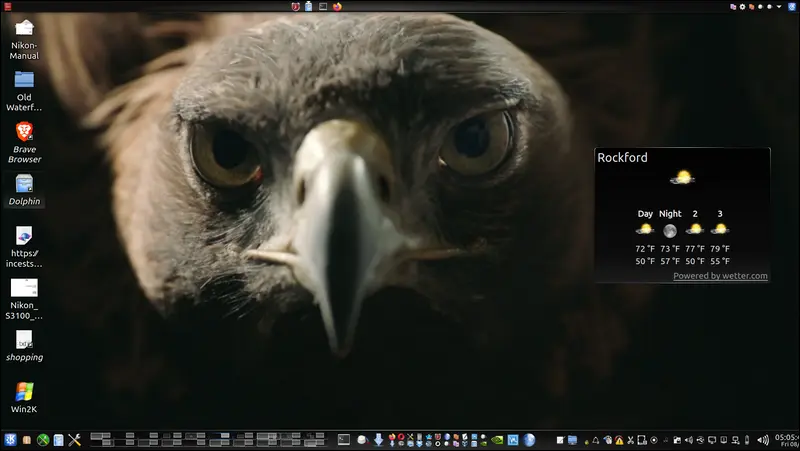800x451 pixels.
Task: Open the shopping text file icon
Action: coord(24,346)
